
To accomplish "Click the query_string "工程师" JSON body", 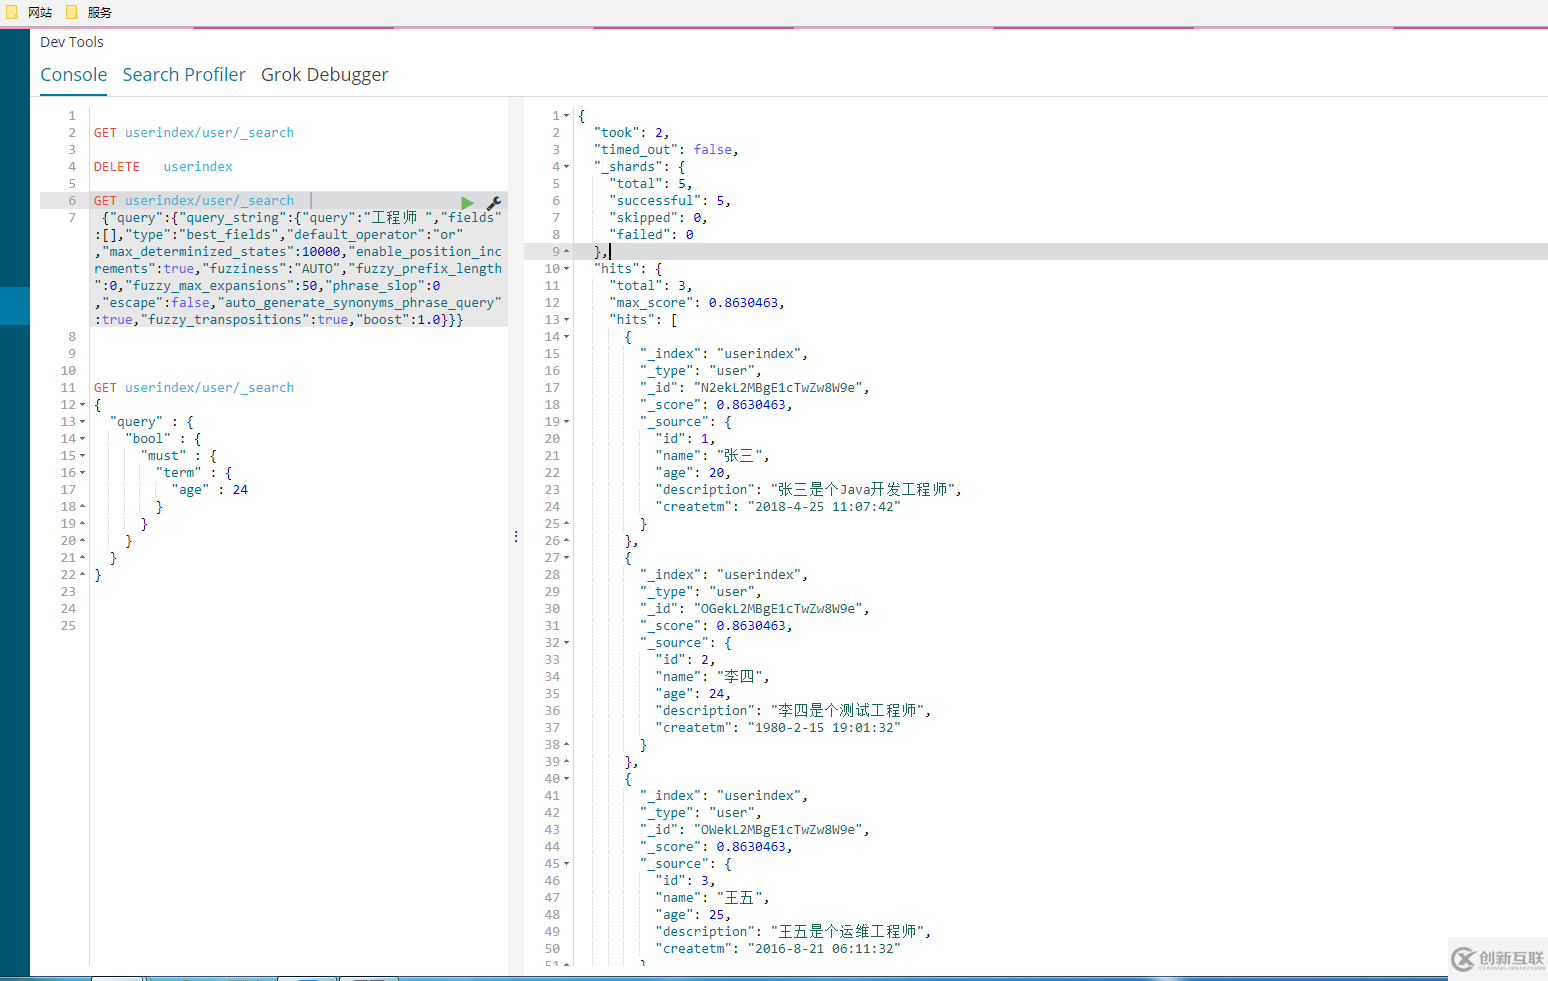I will 299,269.
